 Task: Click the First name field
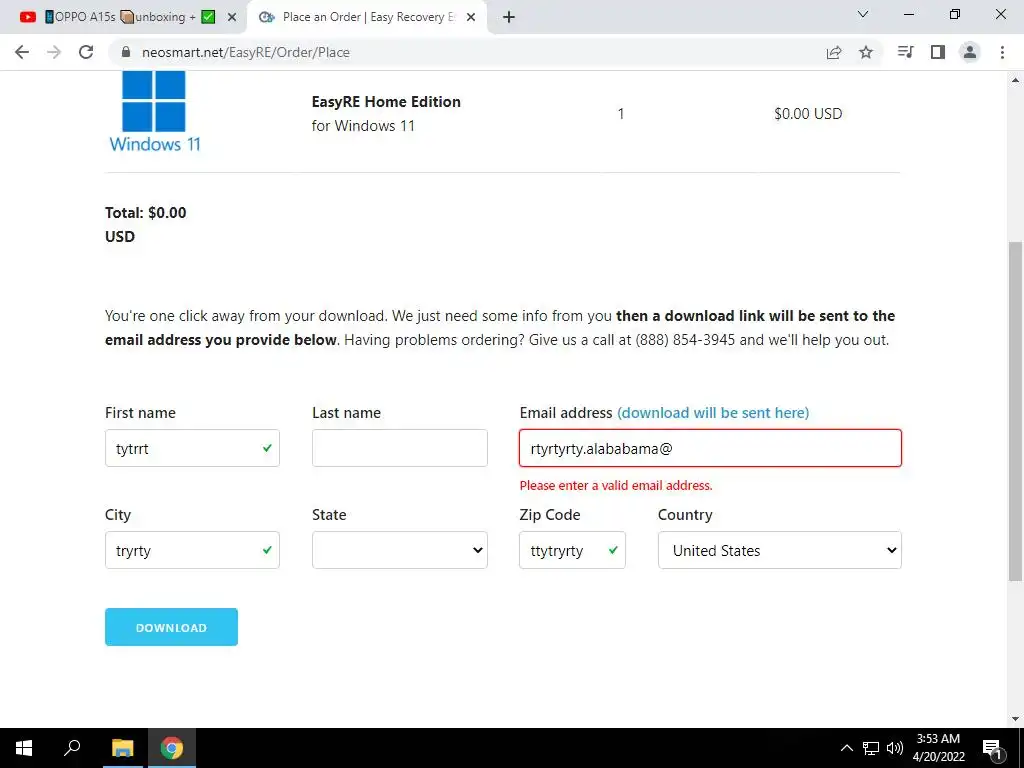point(192,448)
